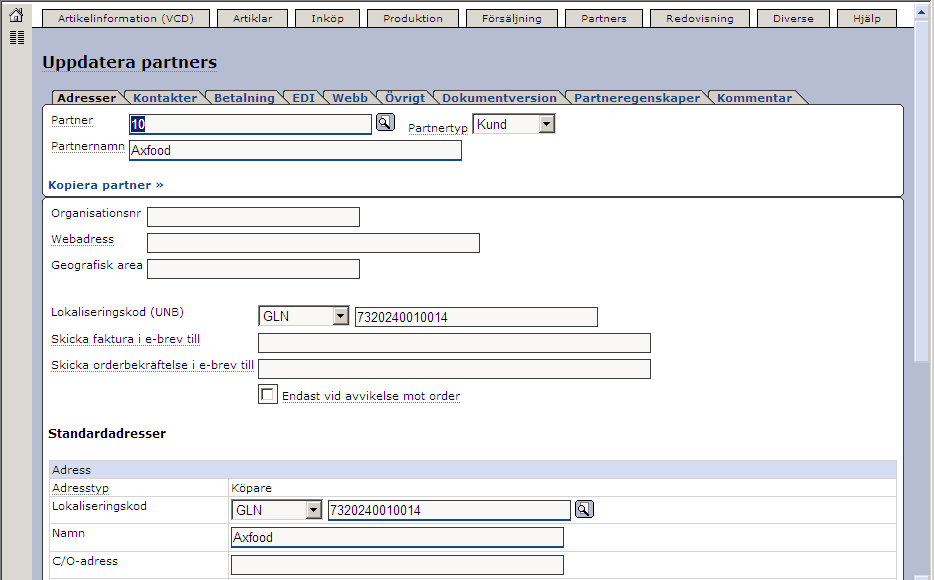Image resolution: width=934 pixels, height=580 pixels.
Task: Switch to the Kommentar tab
Action: coord(754,98)
